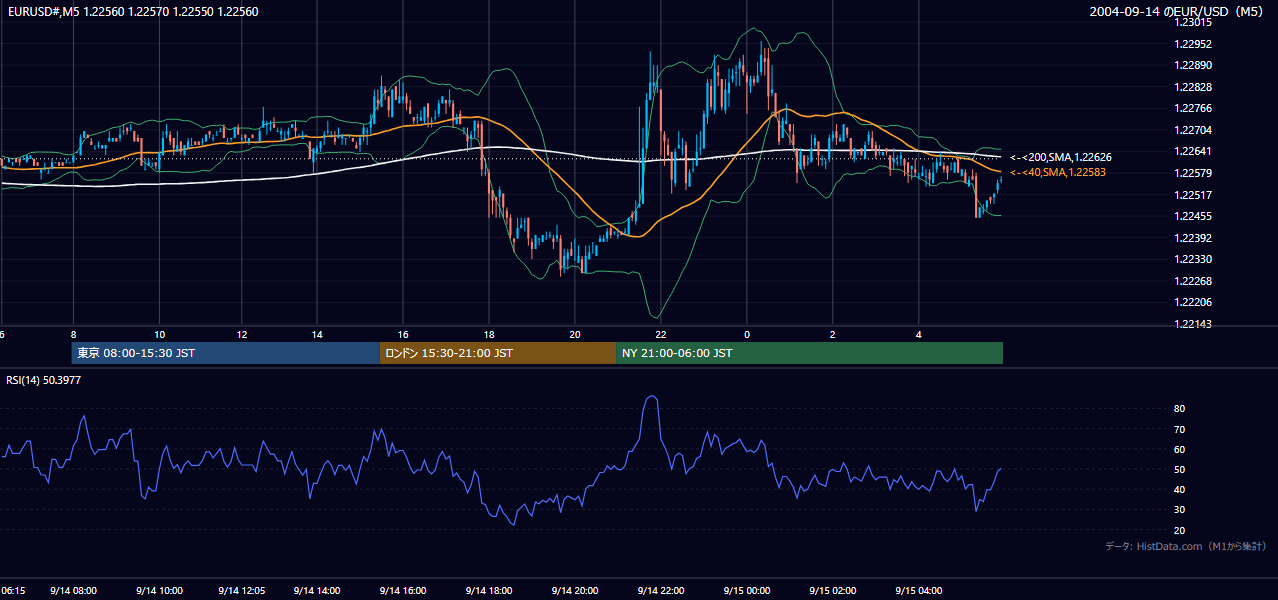
Task: Click hour tick 12 under the price chart
Action: click(x=242, y=334)
